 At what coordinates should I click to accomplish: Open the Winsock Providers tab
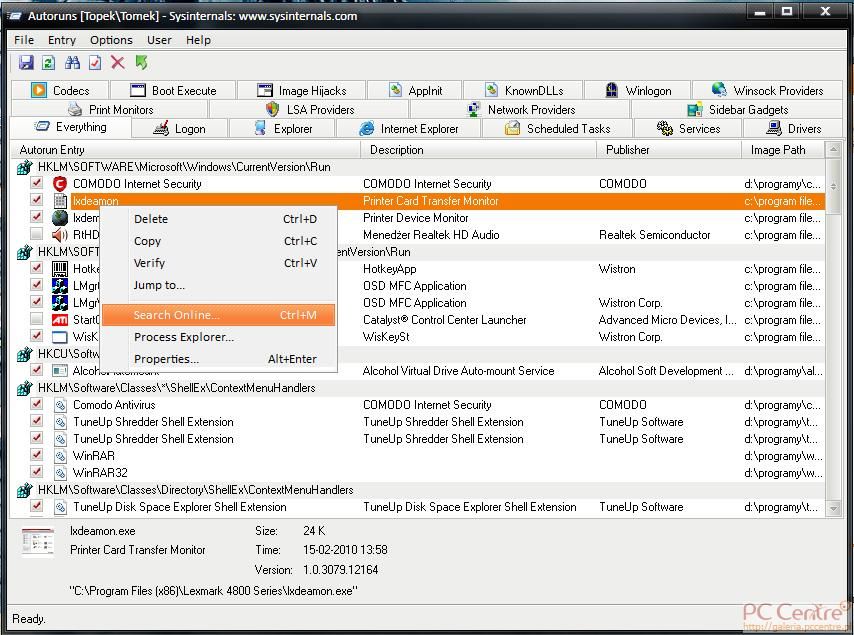point(767,90)
